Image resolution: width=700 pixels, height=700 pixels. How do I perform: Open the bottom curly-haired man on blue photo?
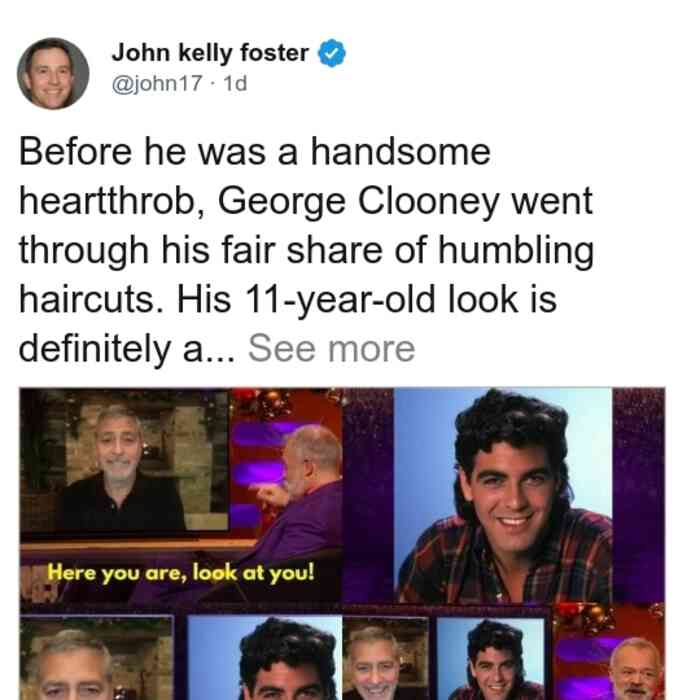[265, 658]
